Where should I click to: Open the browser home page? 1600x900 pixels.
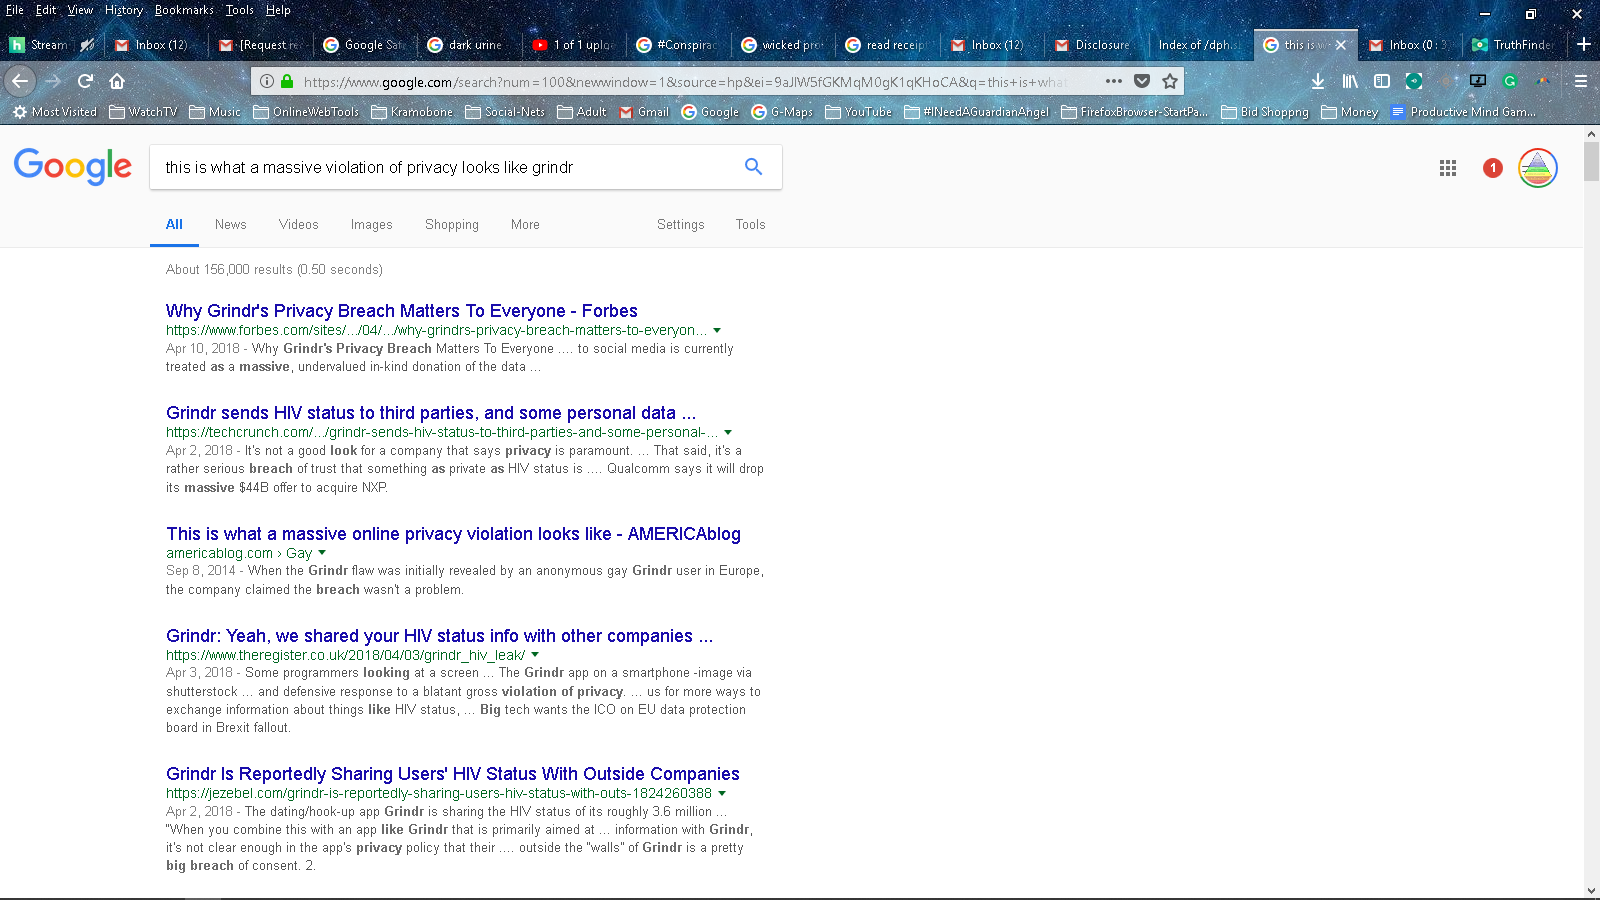pos(117,81)
